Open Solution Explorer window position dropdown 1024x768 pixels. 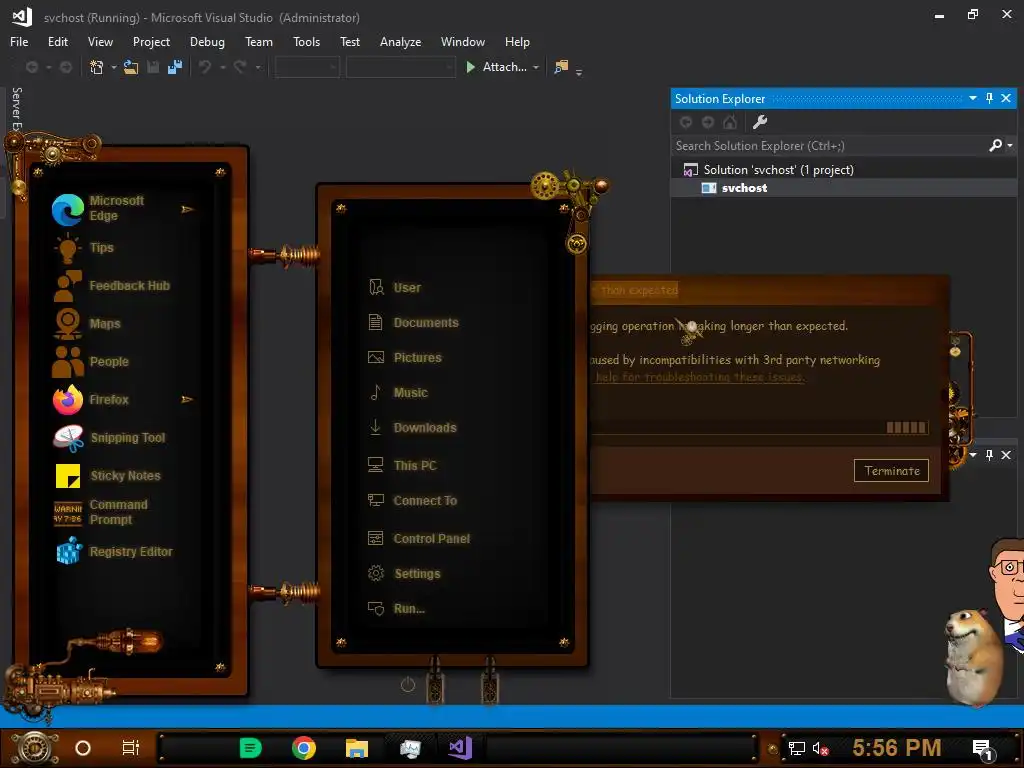coord(972,98)
